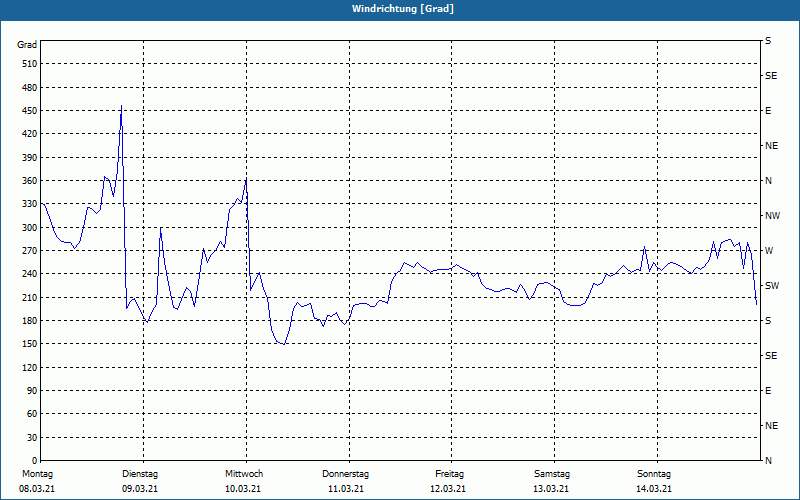The image size is (800, 500).
Task: Click the E compass label beside 90 gridline
Action: (768, 391)
